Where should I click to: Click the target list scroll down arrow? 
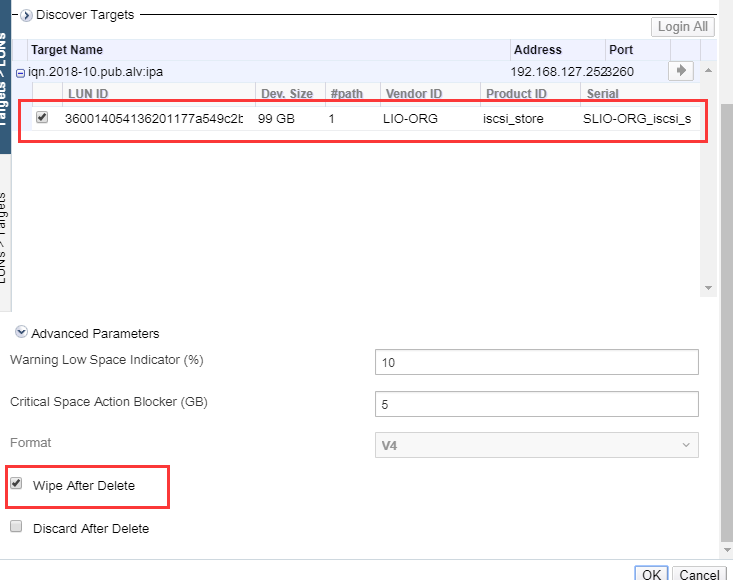click(708, 288)
